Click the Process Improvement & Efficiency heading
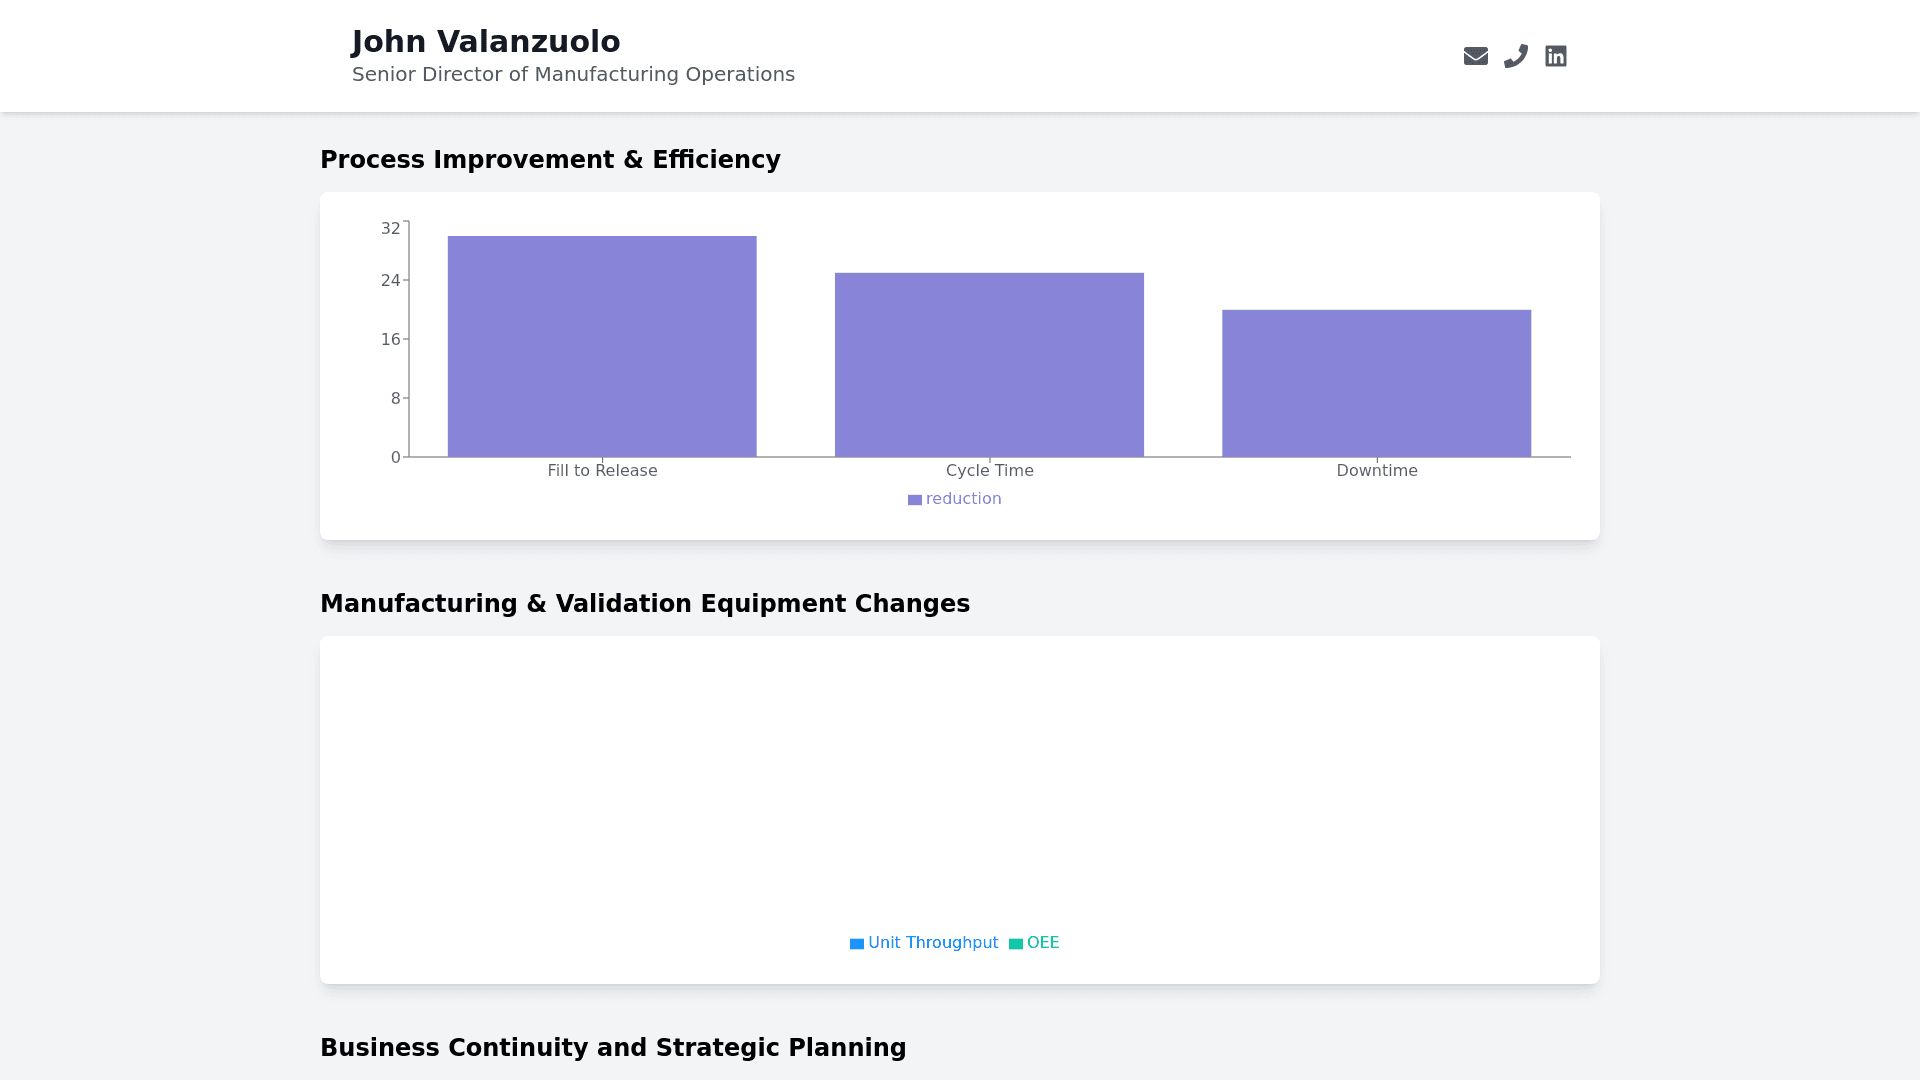The height and width of the screenshot is (1080, 1920). (550, 160)
